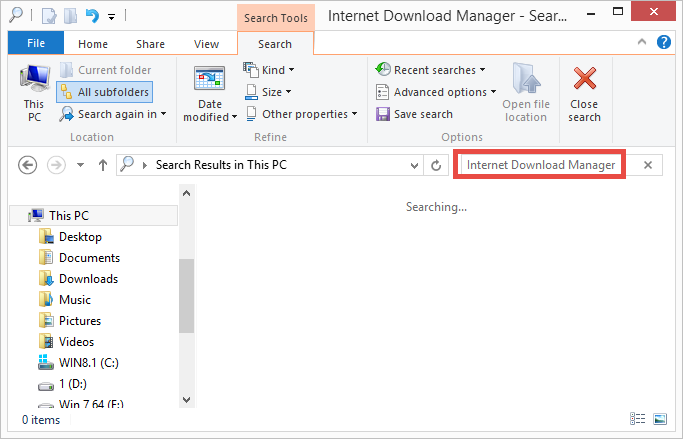
Task: Click Save search
Action: [414, 114]
